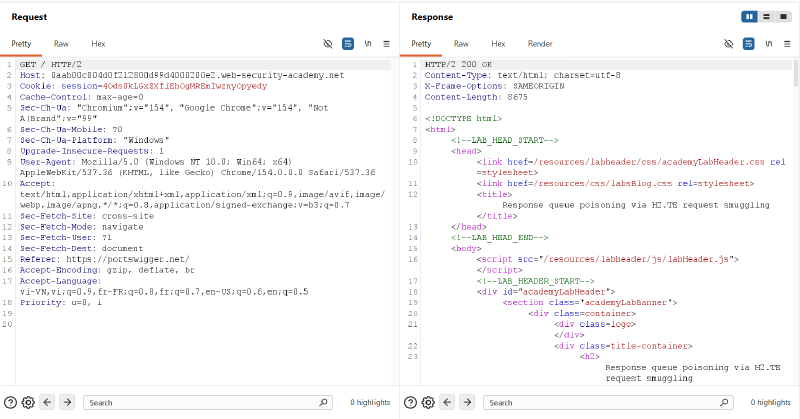800x419 pixels.
Task: Click the 'Sec-Ch-Ua-Platform: "Windows"' header
Action: pos(94,140)
